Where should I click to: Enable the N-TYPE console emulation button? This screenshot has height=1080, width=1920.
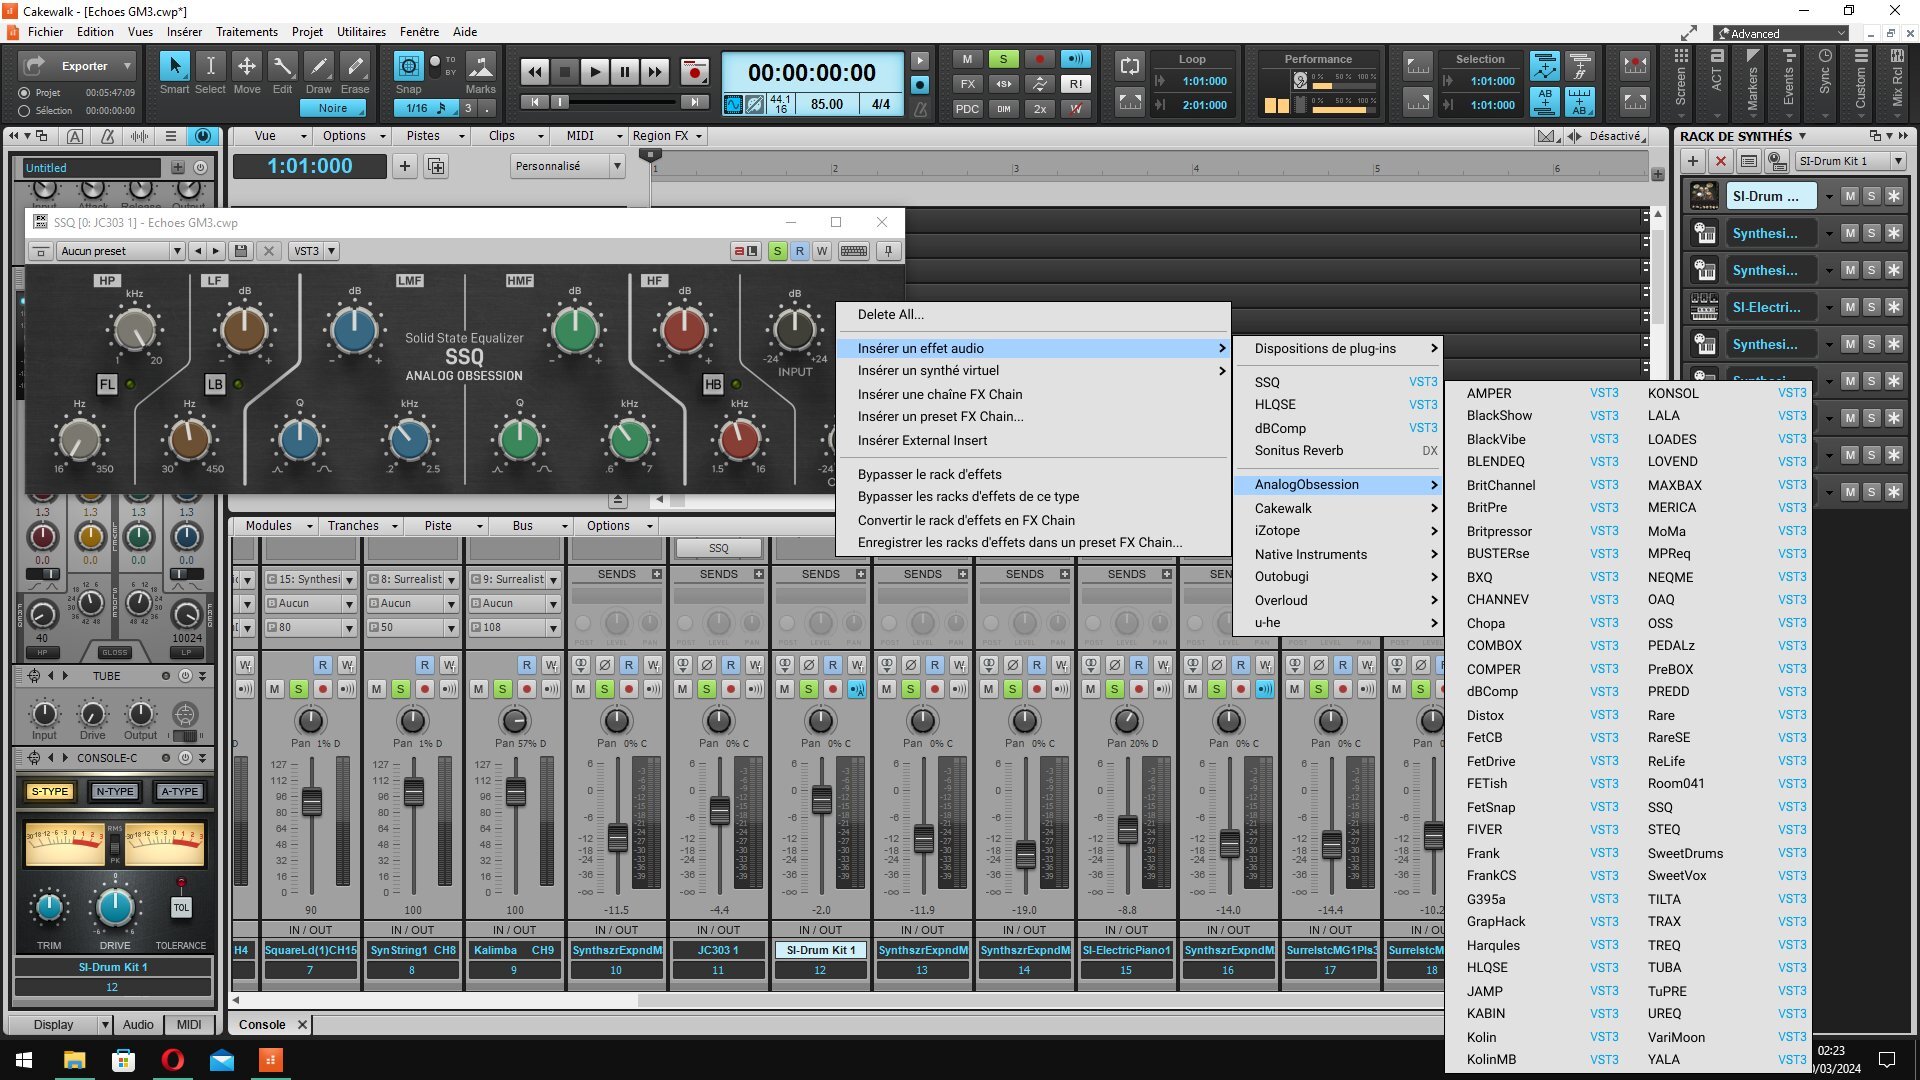[x=115, y=791]
